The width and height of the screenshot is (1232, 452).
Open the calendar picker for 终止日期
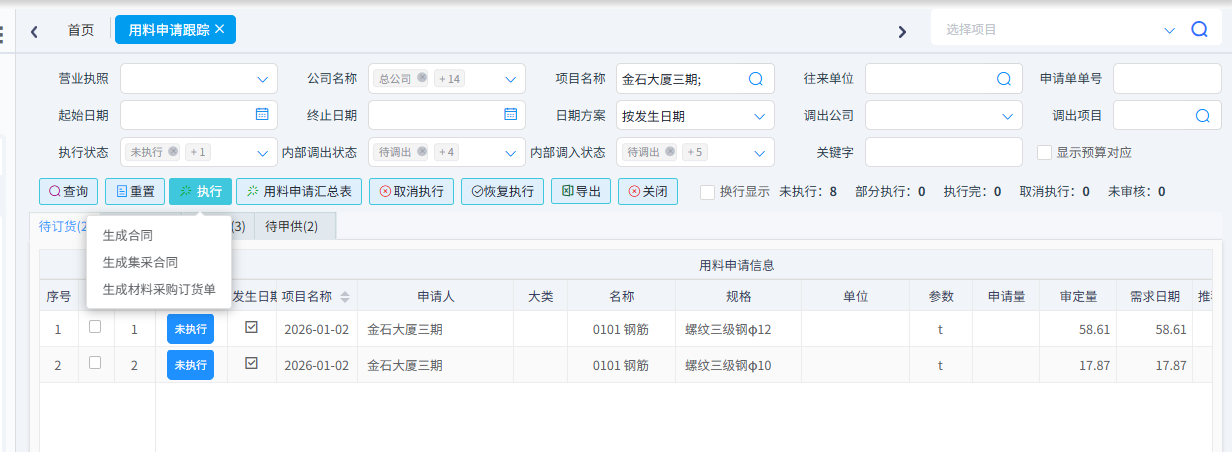point(510,115)
